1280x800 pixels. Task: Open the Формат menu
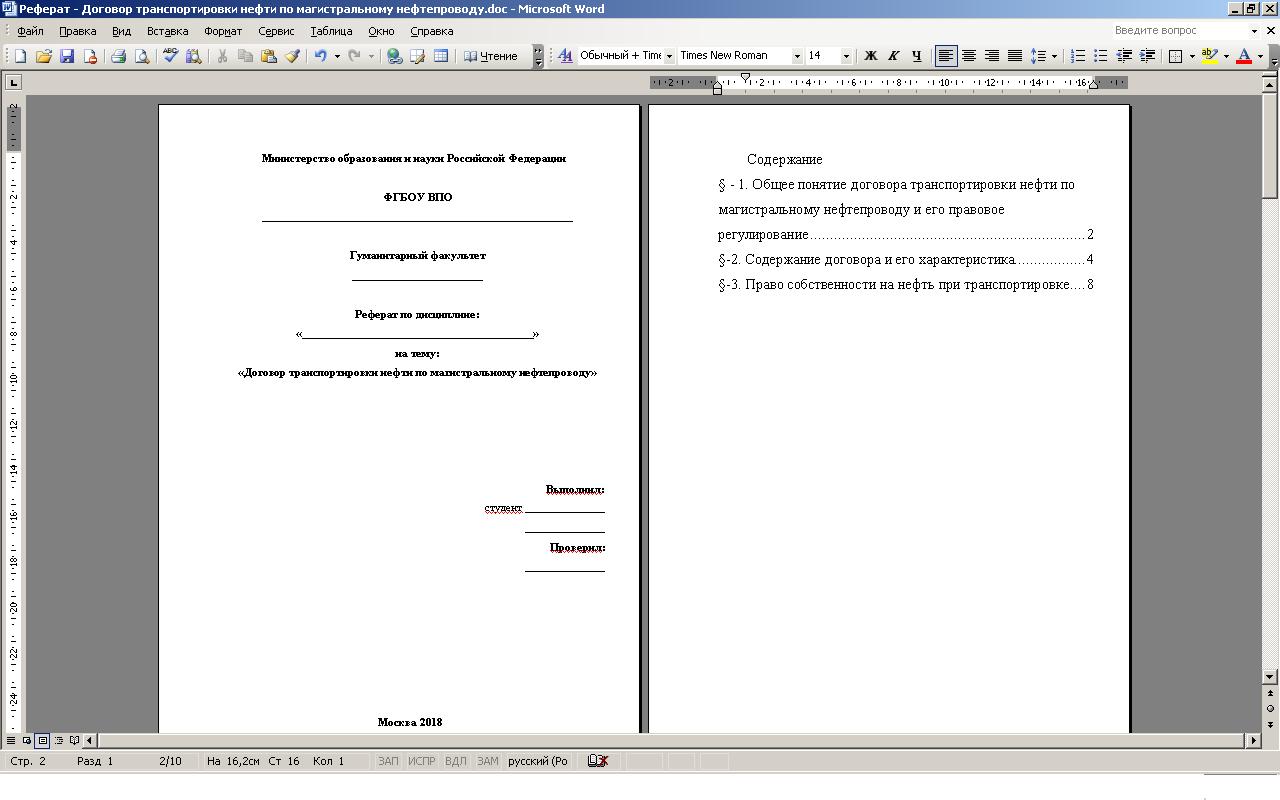[223, 31]
